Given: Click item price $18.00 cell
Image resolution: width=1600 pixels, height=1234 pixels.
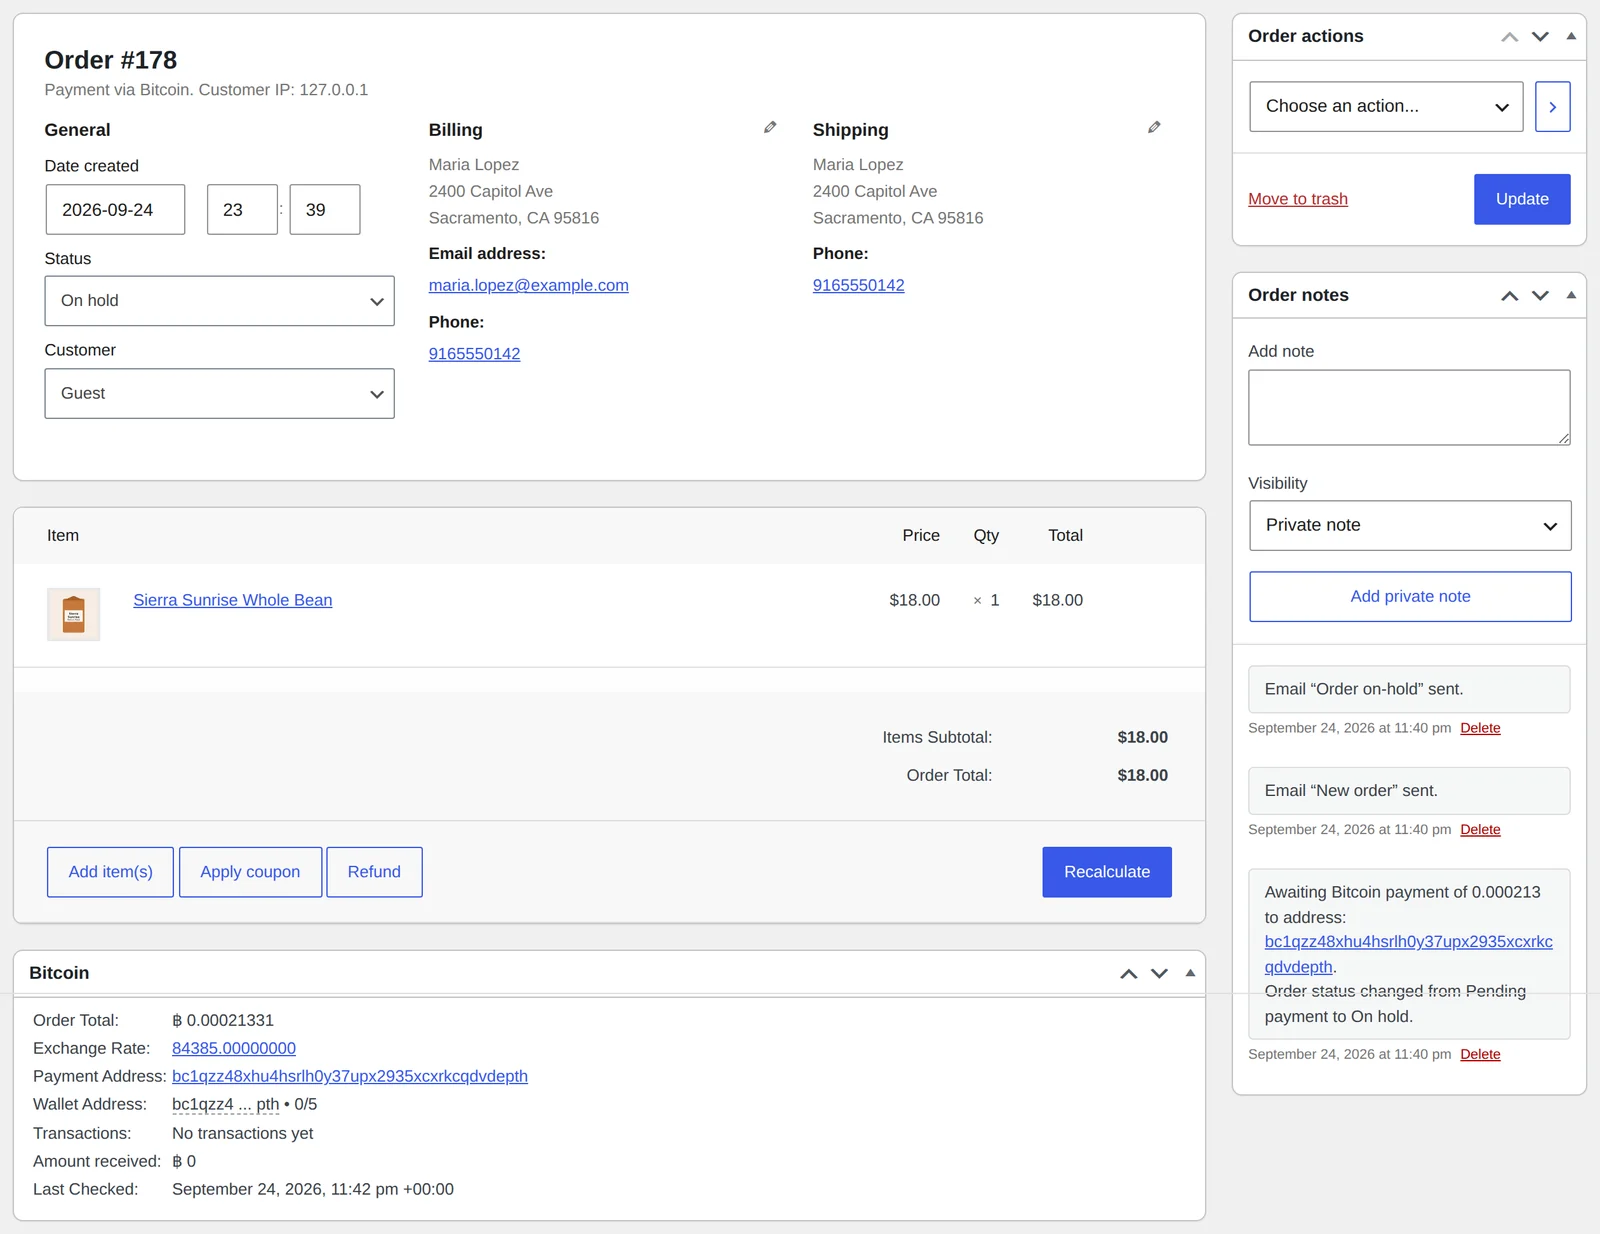Looking at the screenshot, I should [914, 600].
